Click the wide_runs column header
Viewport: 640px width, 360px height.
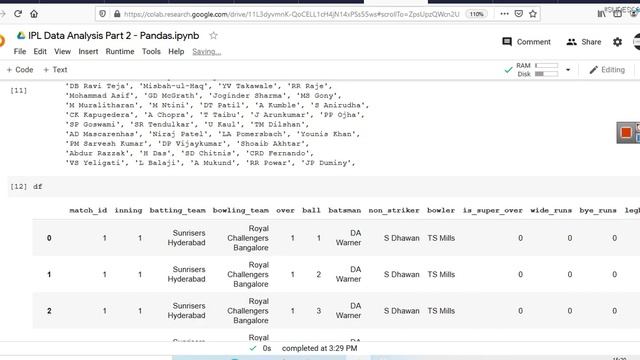(551, 210)
